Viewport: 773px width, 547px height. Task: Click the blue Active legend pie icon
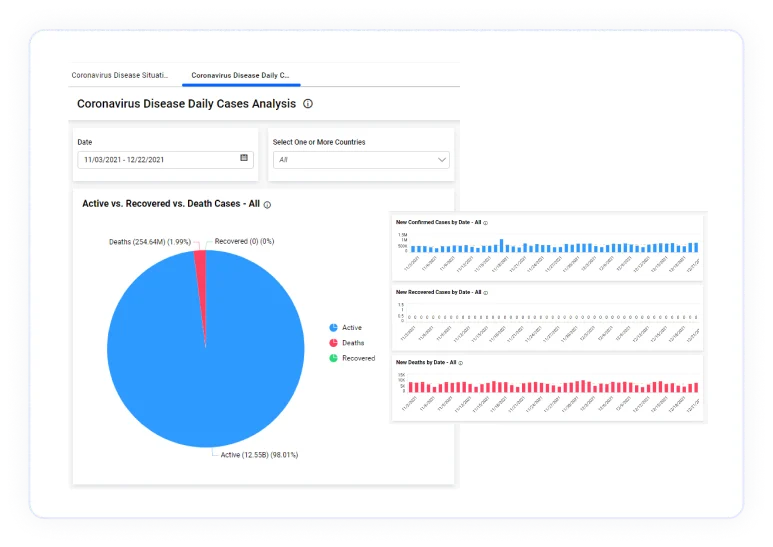pos(333,328)
